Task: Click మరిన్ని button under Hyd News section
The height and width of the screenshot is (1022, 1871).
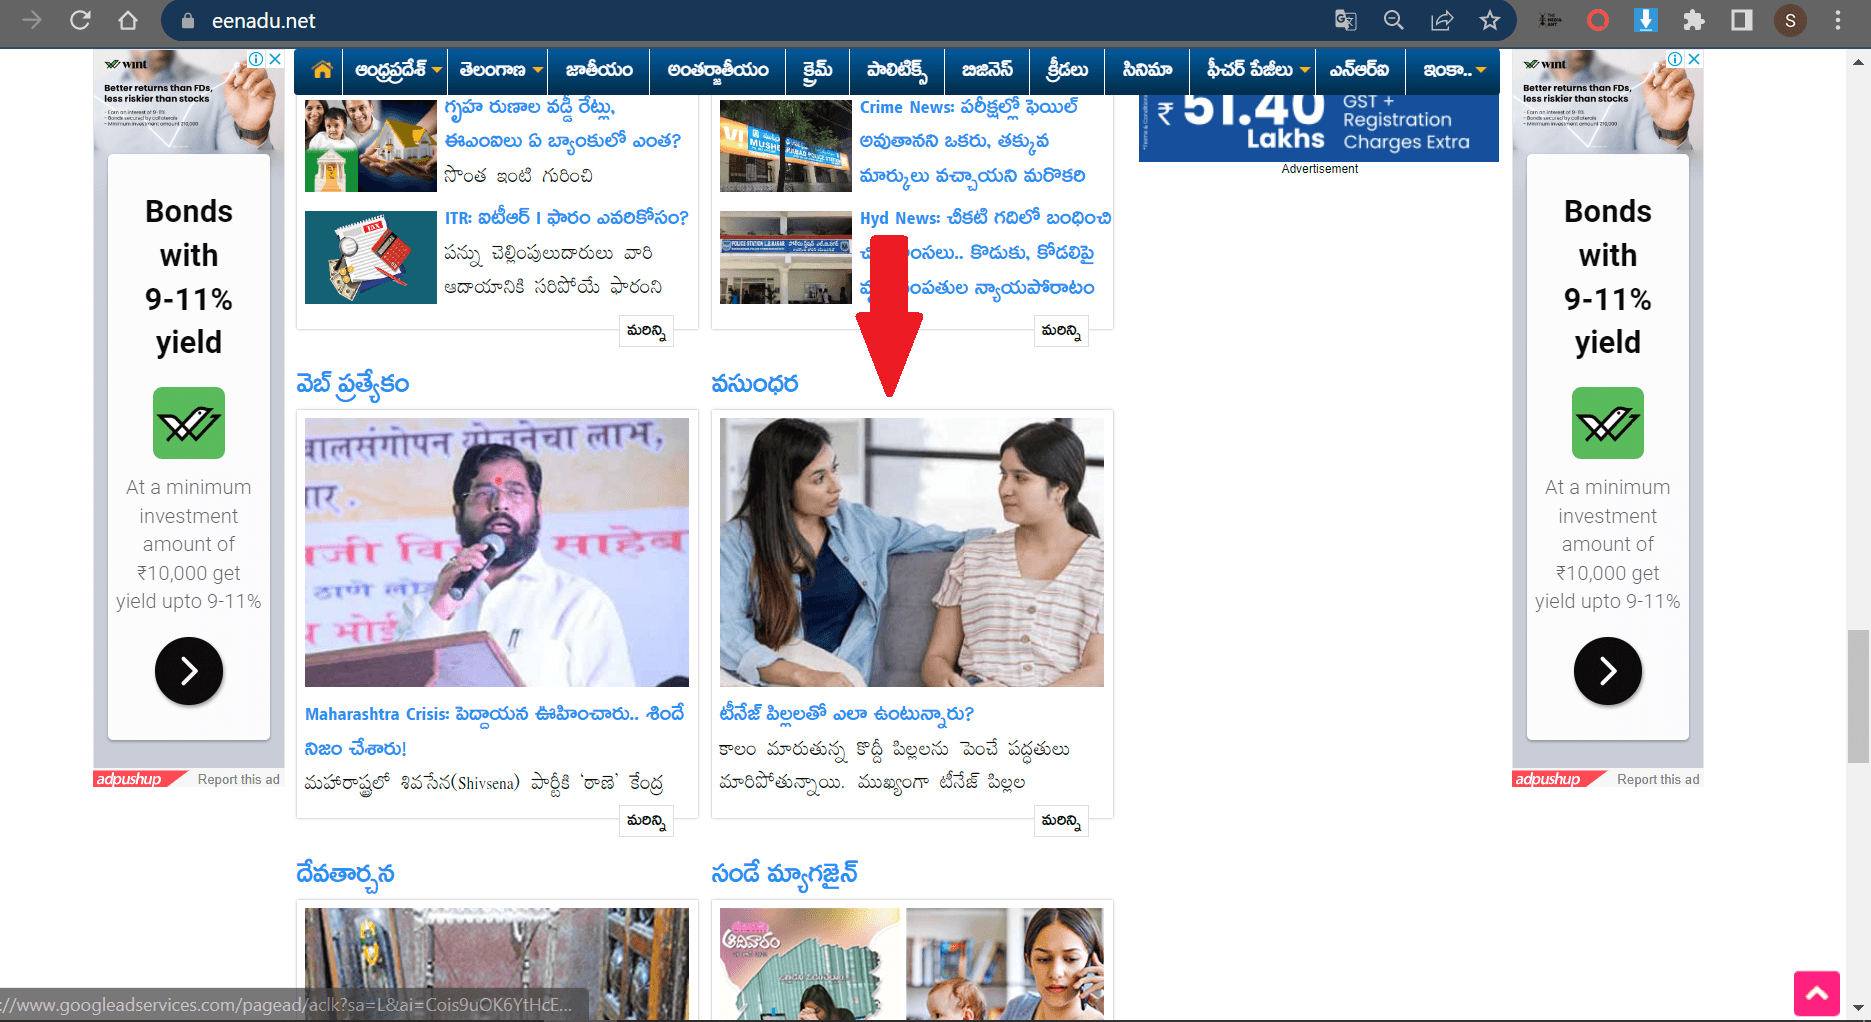Action: [x=1061, y=331]
